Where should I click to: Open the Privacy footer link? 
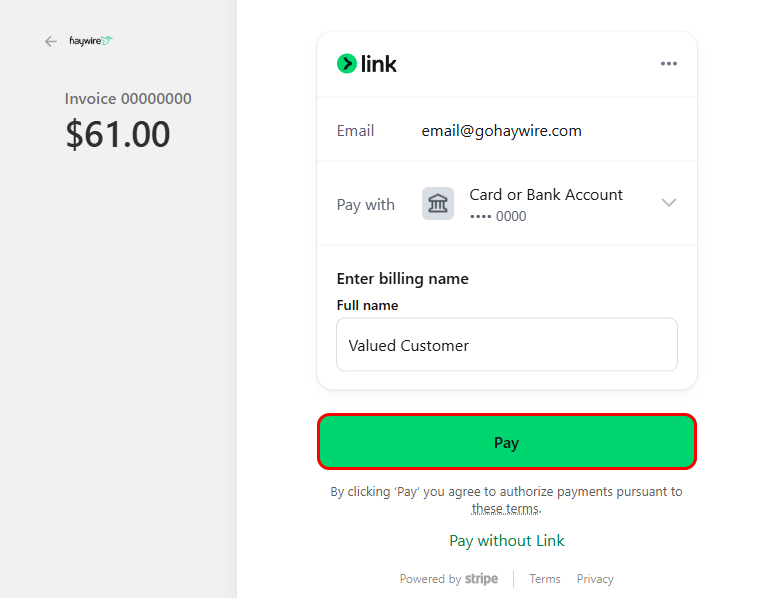[595, 579]
